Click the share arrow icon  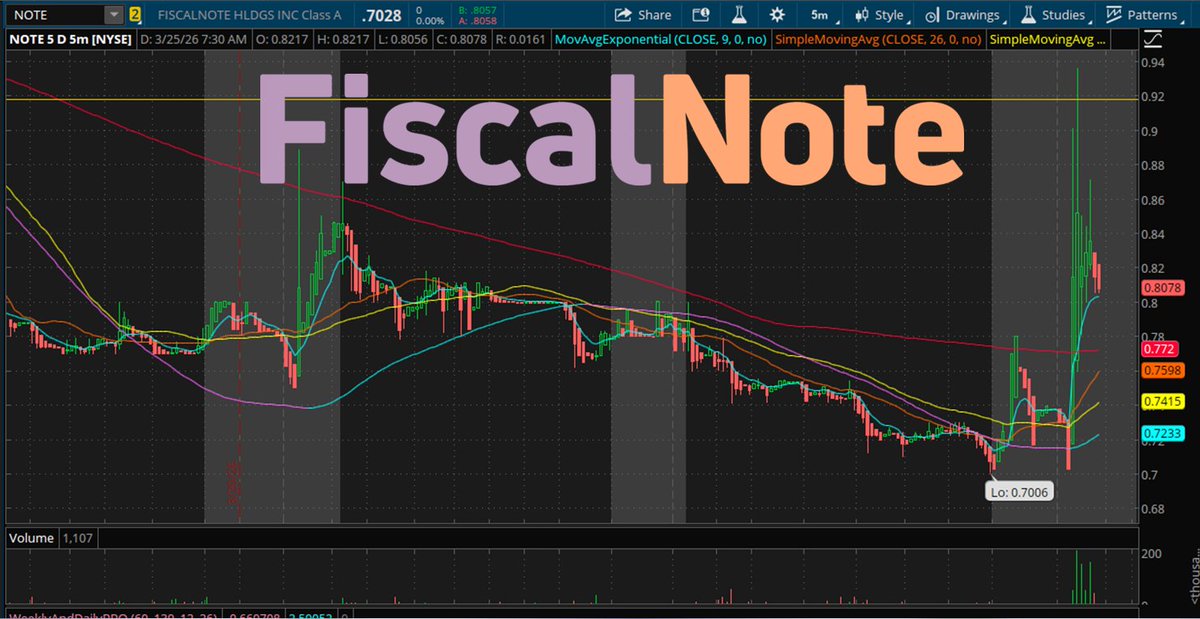point(623,15)
